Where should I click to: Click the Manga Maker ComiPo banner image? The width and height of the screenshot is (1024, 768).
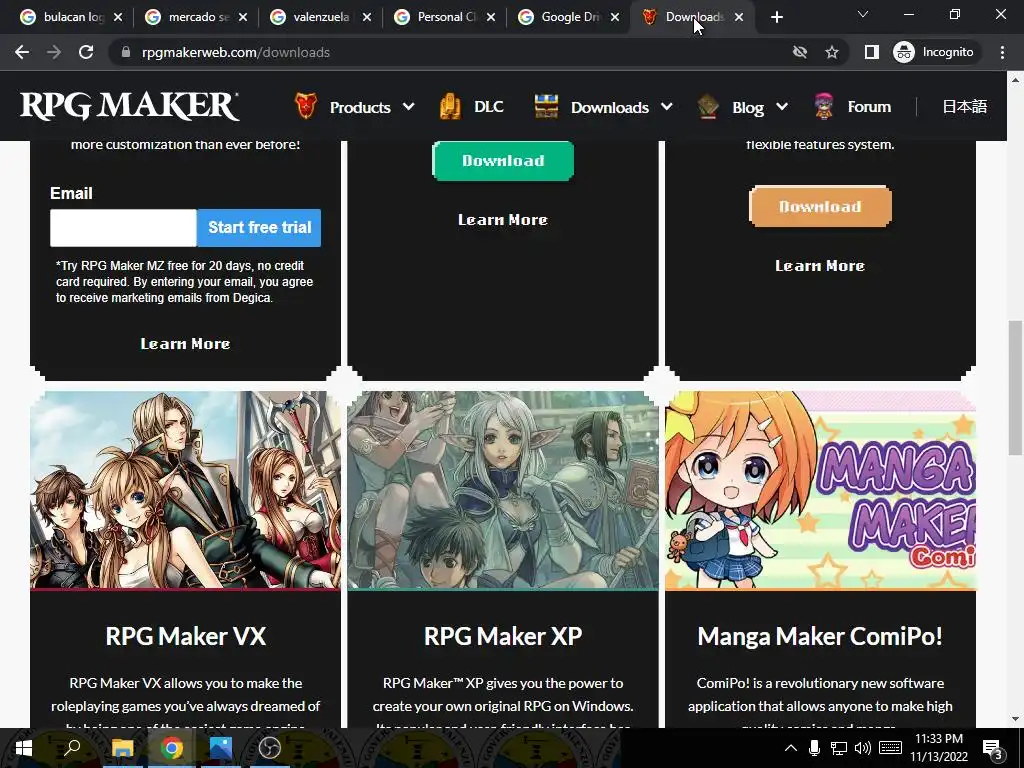point(820,490)
